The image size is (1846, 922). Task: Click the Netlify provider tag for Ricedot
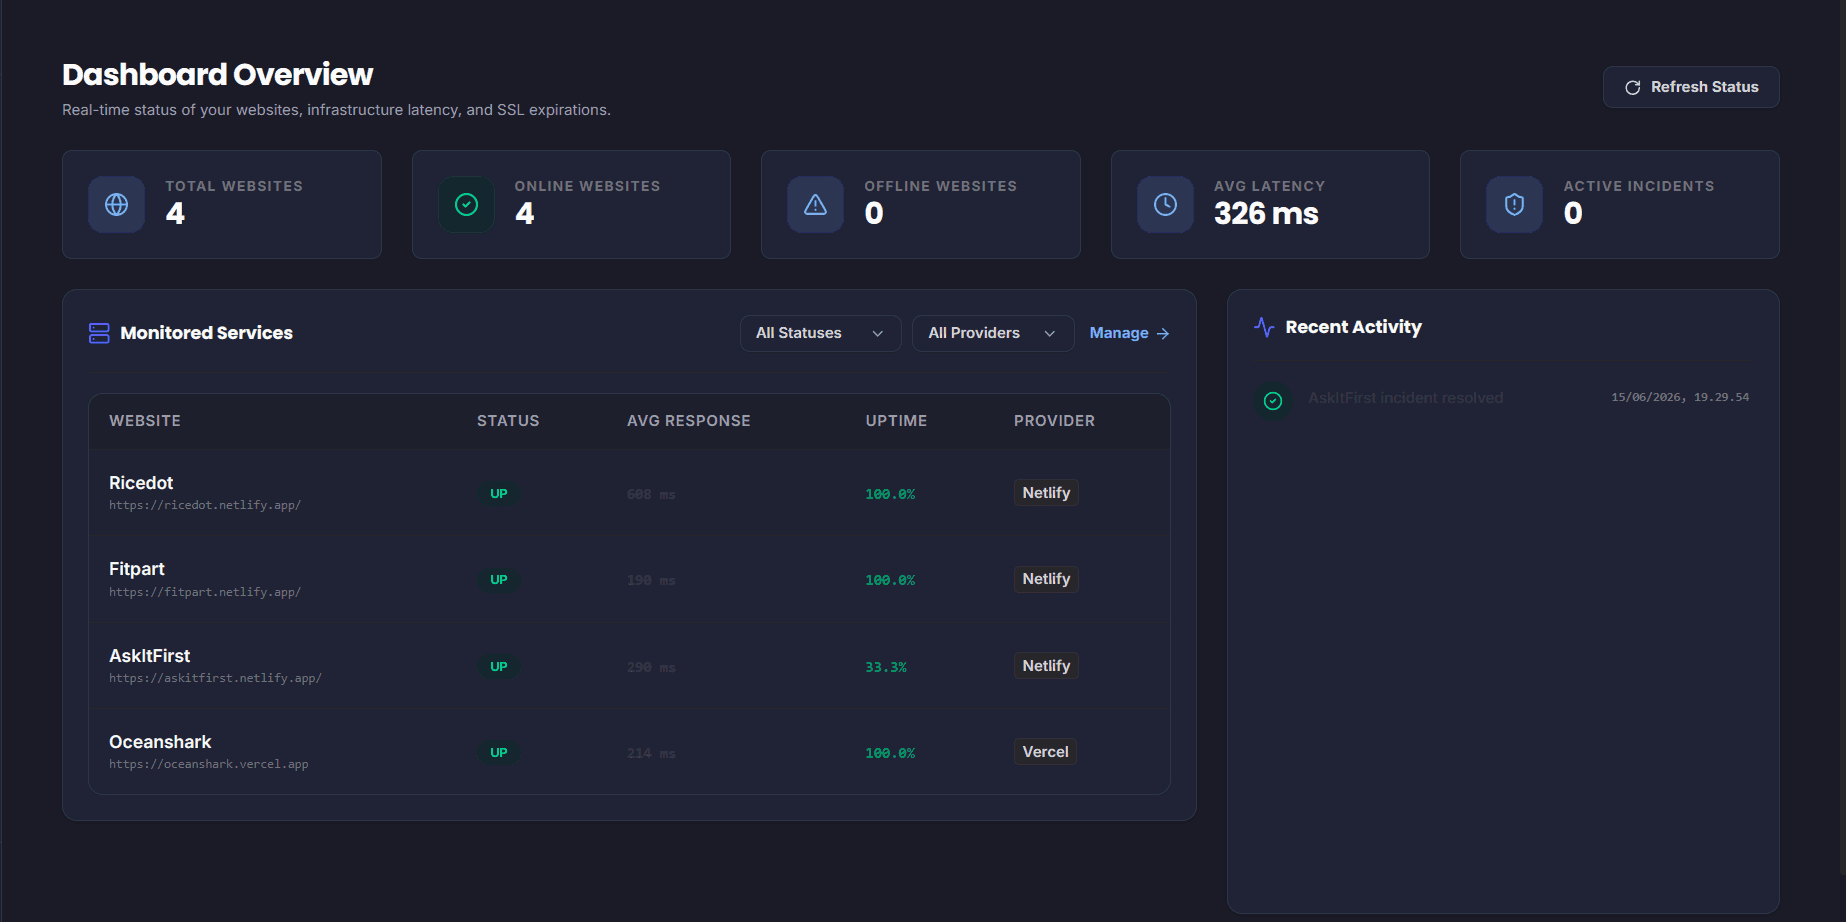pyautogui.click(x=1046, y=493)
